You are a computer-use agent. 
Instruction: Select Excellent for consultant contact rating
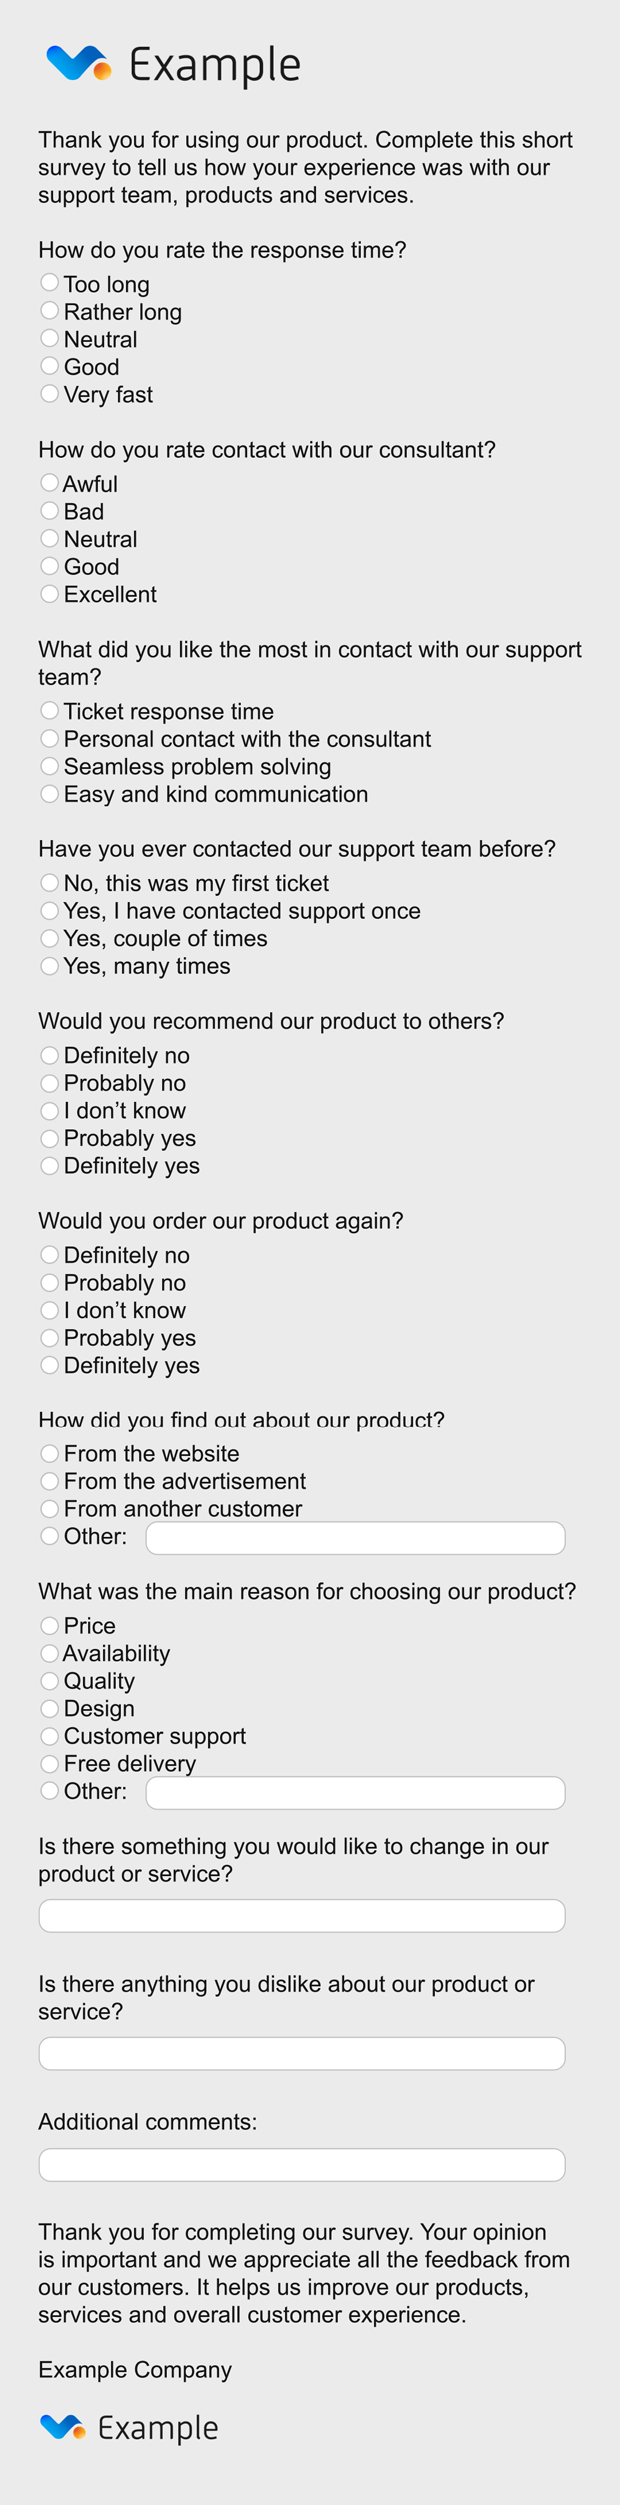tap(49, 593)
